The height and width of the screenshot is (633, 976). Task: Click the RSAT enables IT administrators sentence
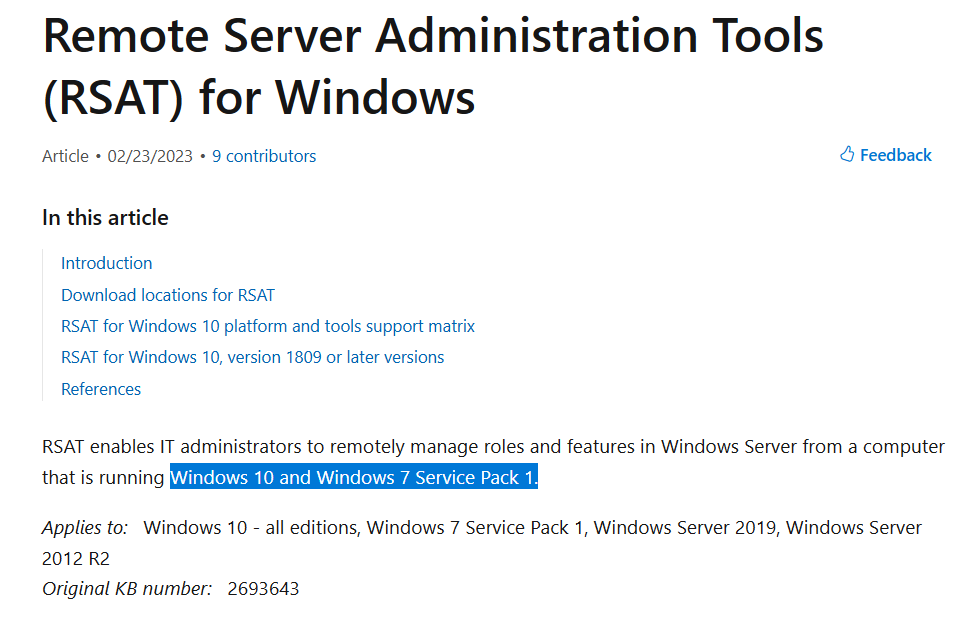point(493,462)
